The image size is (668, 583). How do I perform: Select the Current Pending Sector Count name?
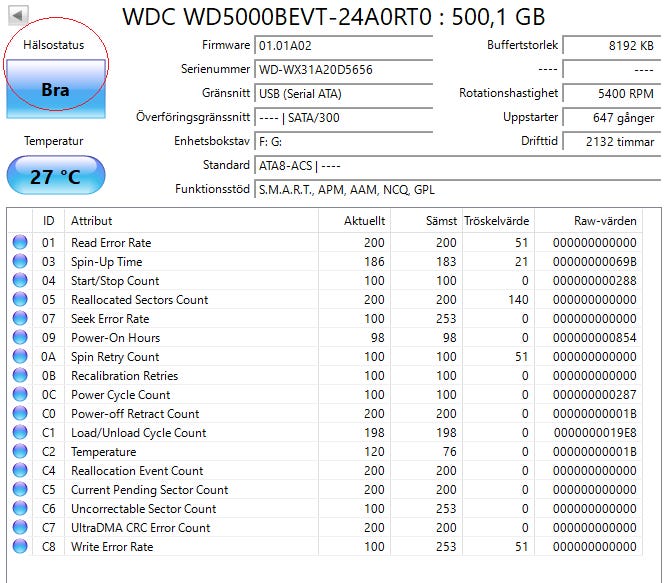(150, 490)
